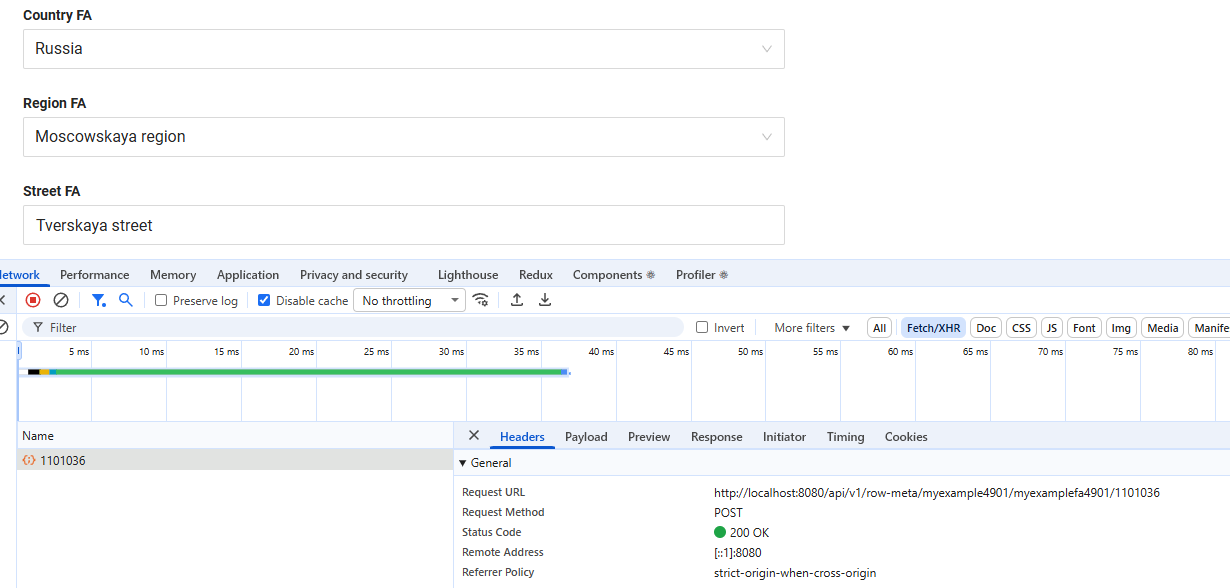Viewport: 1230px width, 588px height.
Task: Open network search magnifier
Action: point(126,300)
